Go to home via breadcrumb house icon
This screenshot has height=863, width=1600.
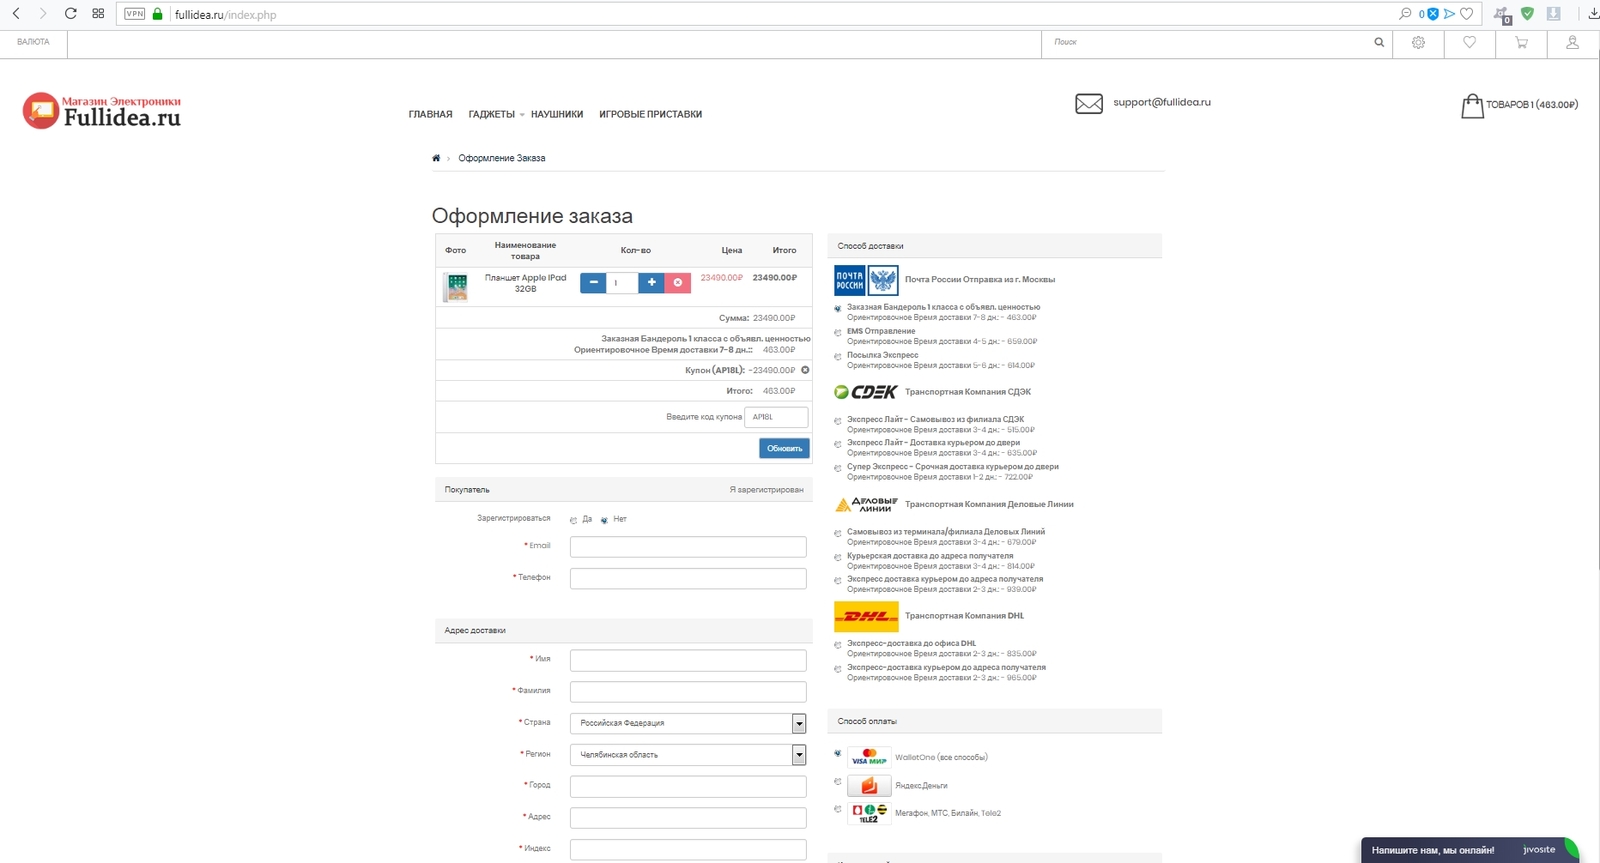pos(436,158)
